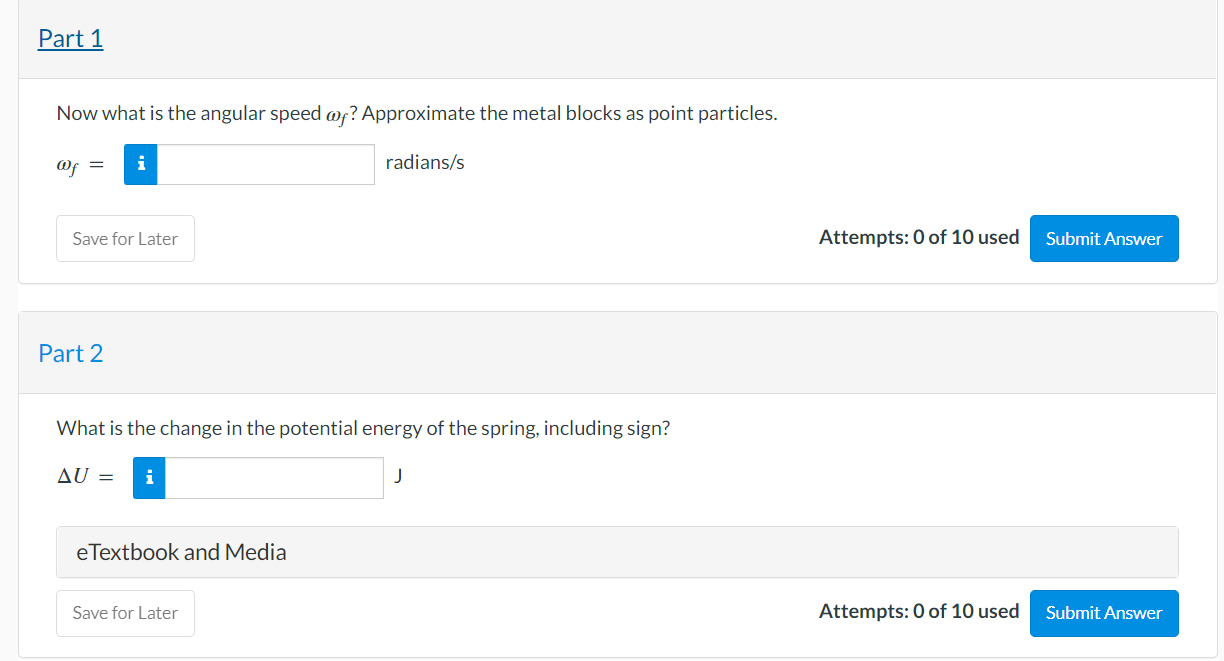Save for Later in Part 2
The width and height of the screenshot is (1224, 661).
tap(125, 613)
